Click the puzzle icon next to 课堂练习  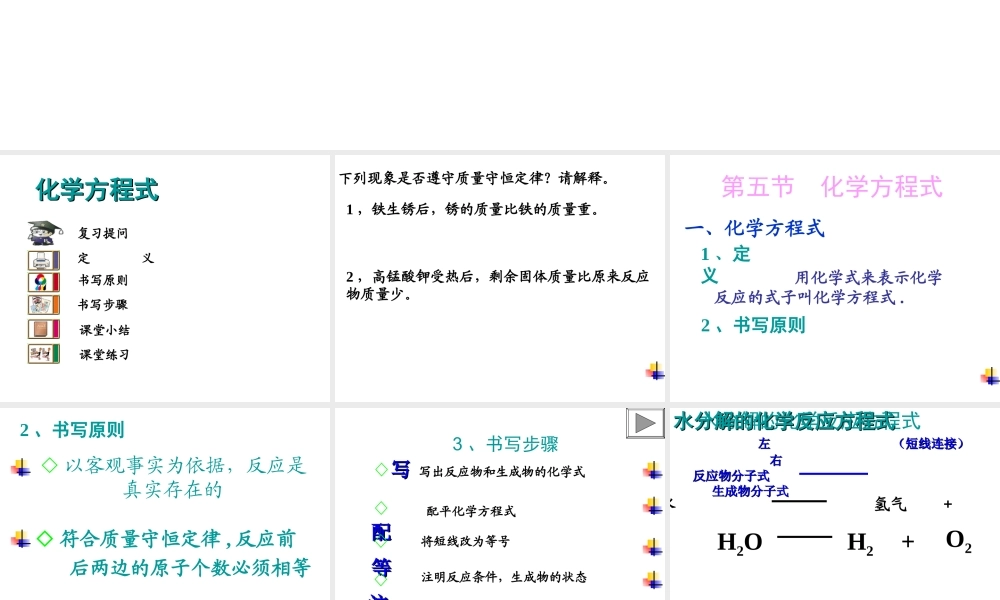pyautogui.click(x=43, y=355)
